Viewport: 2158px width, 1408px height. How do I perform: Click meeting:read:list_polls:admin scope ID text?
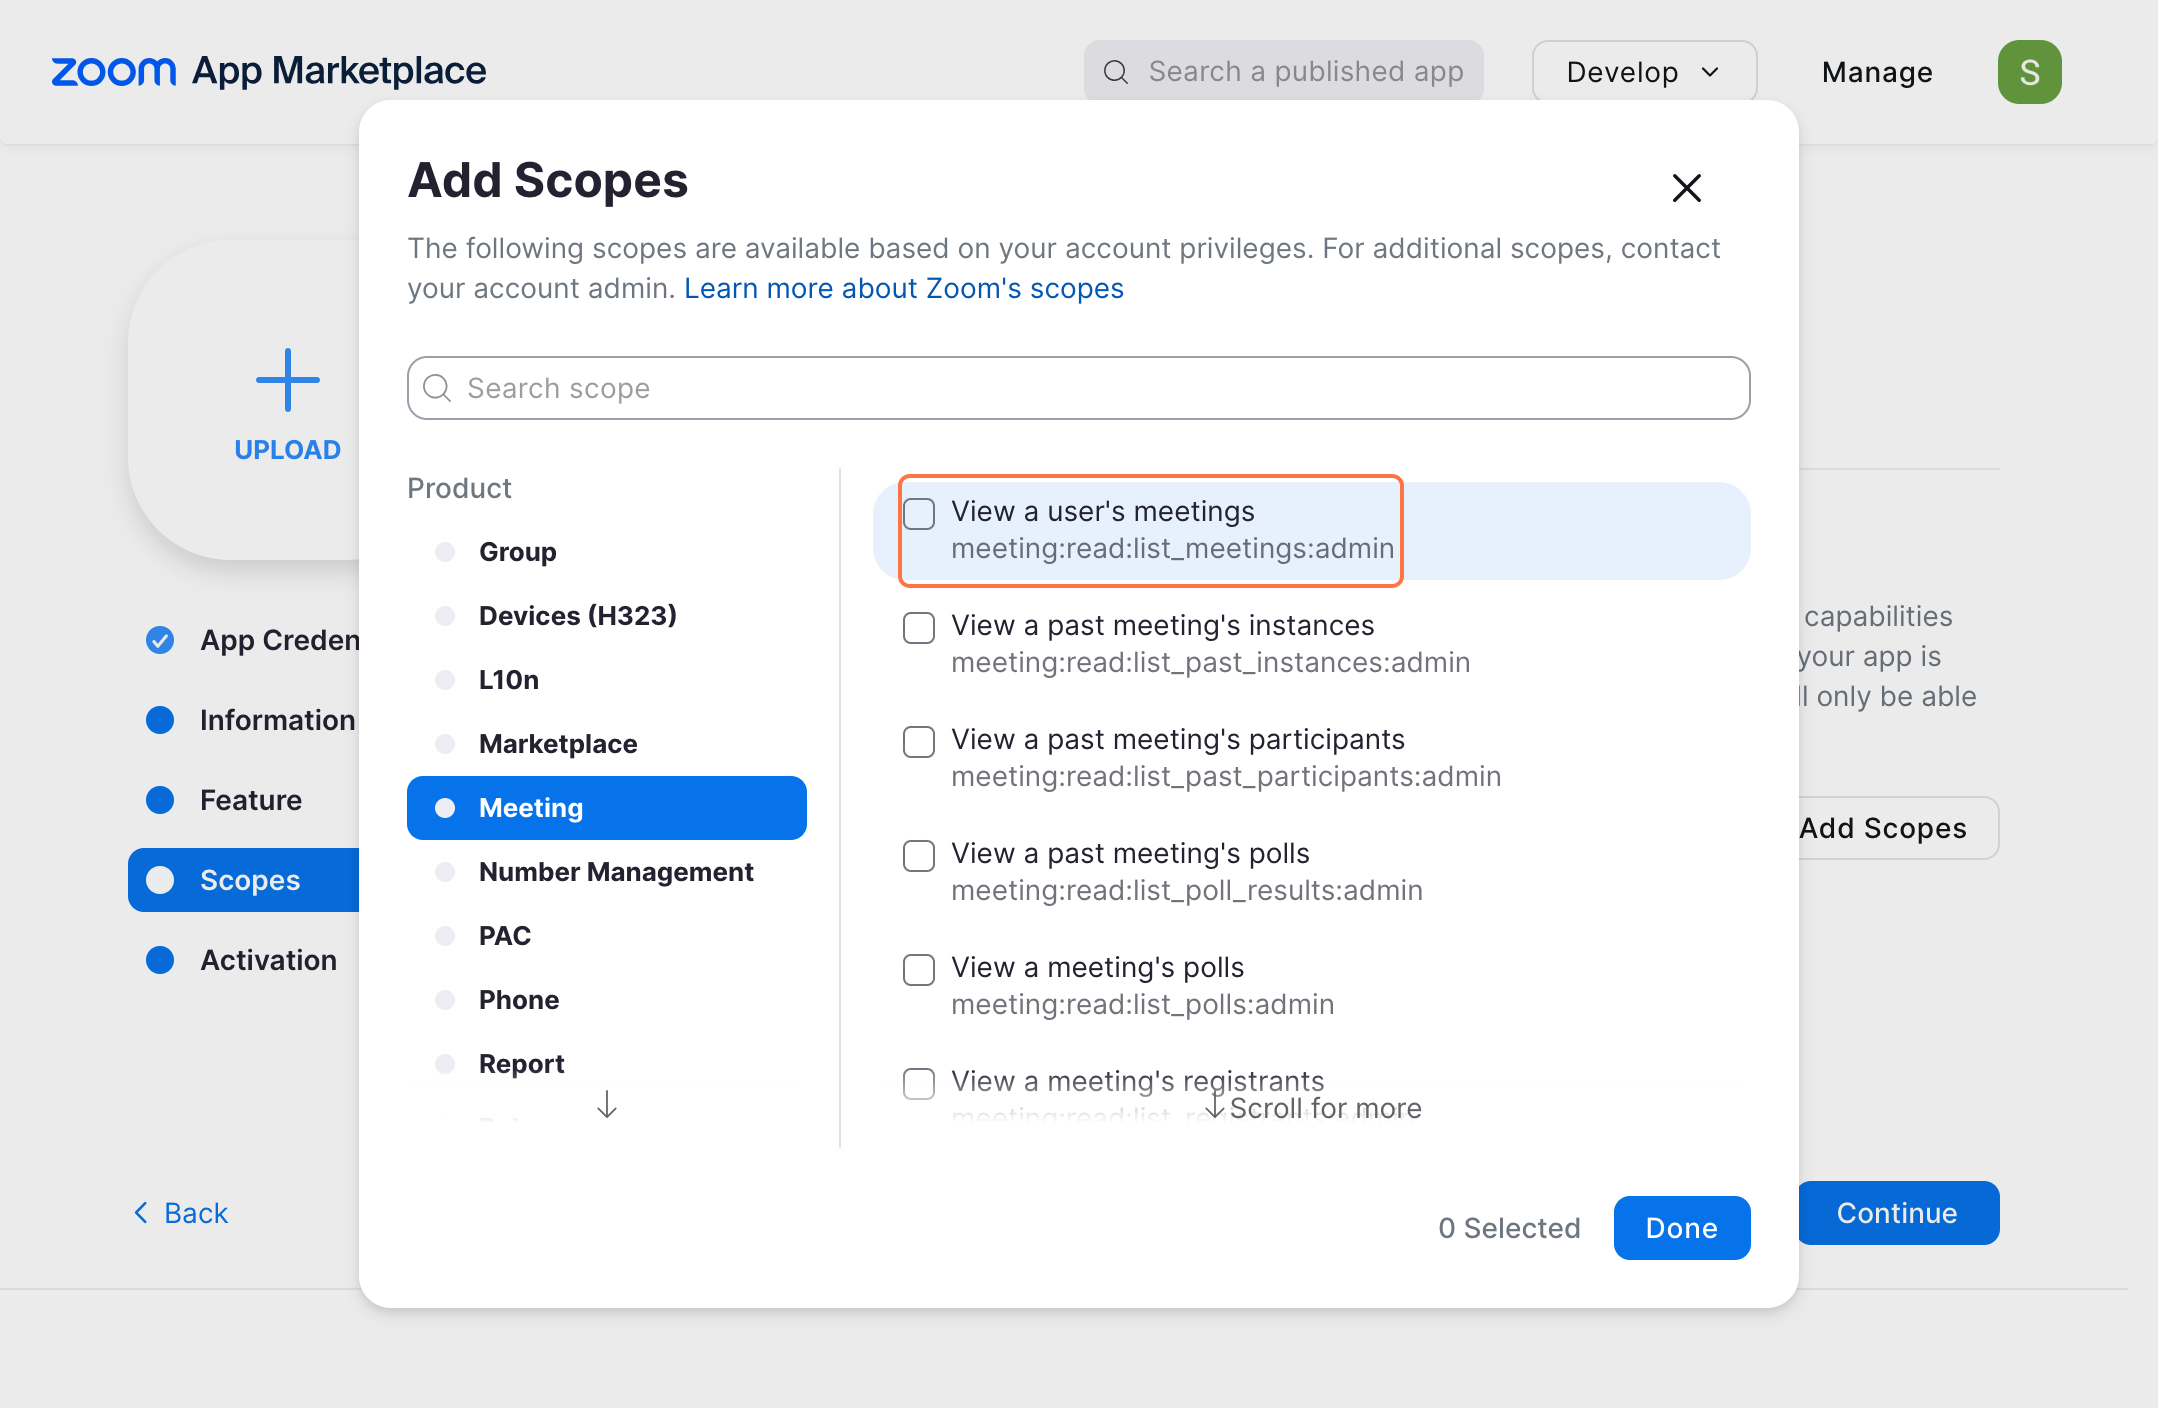1142,1004
